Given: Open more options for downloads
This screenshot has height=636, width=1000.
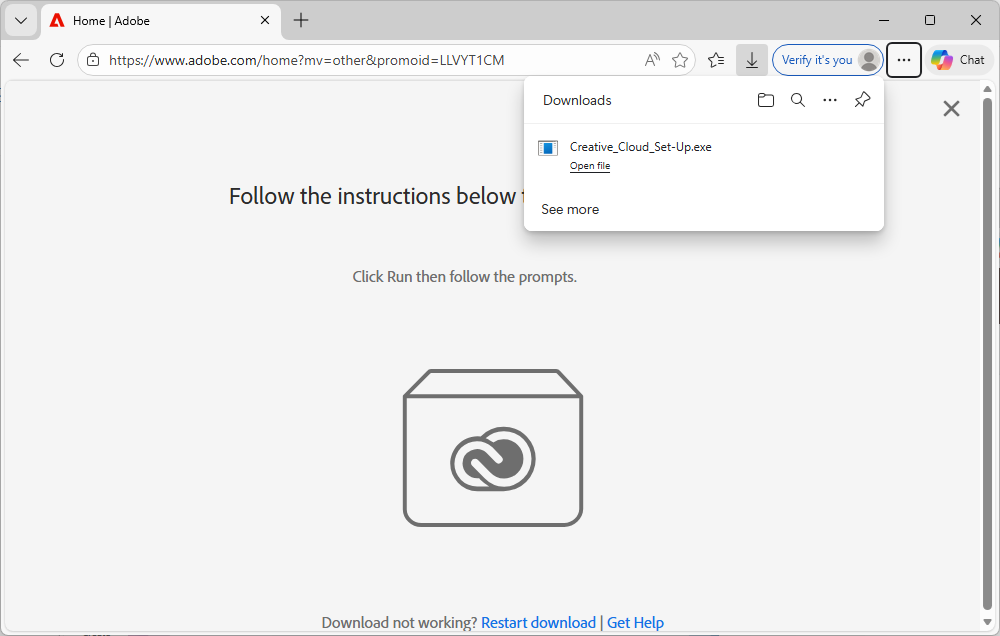Looking at the screenshot, I should point(830,100).
